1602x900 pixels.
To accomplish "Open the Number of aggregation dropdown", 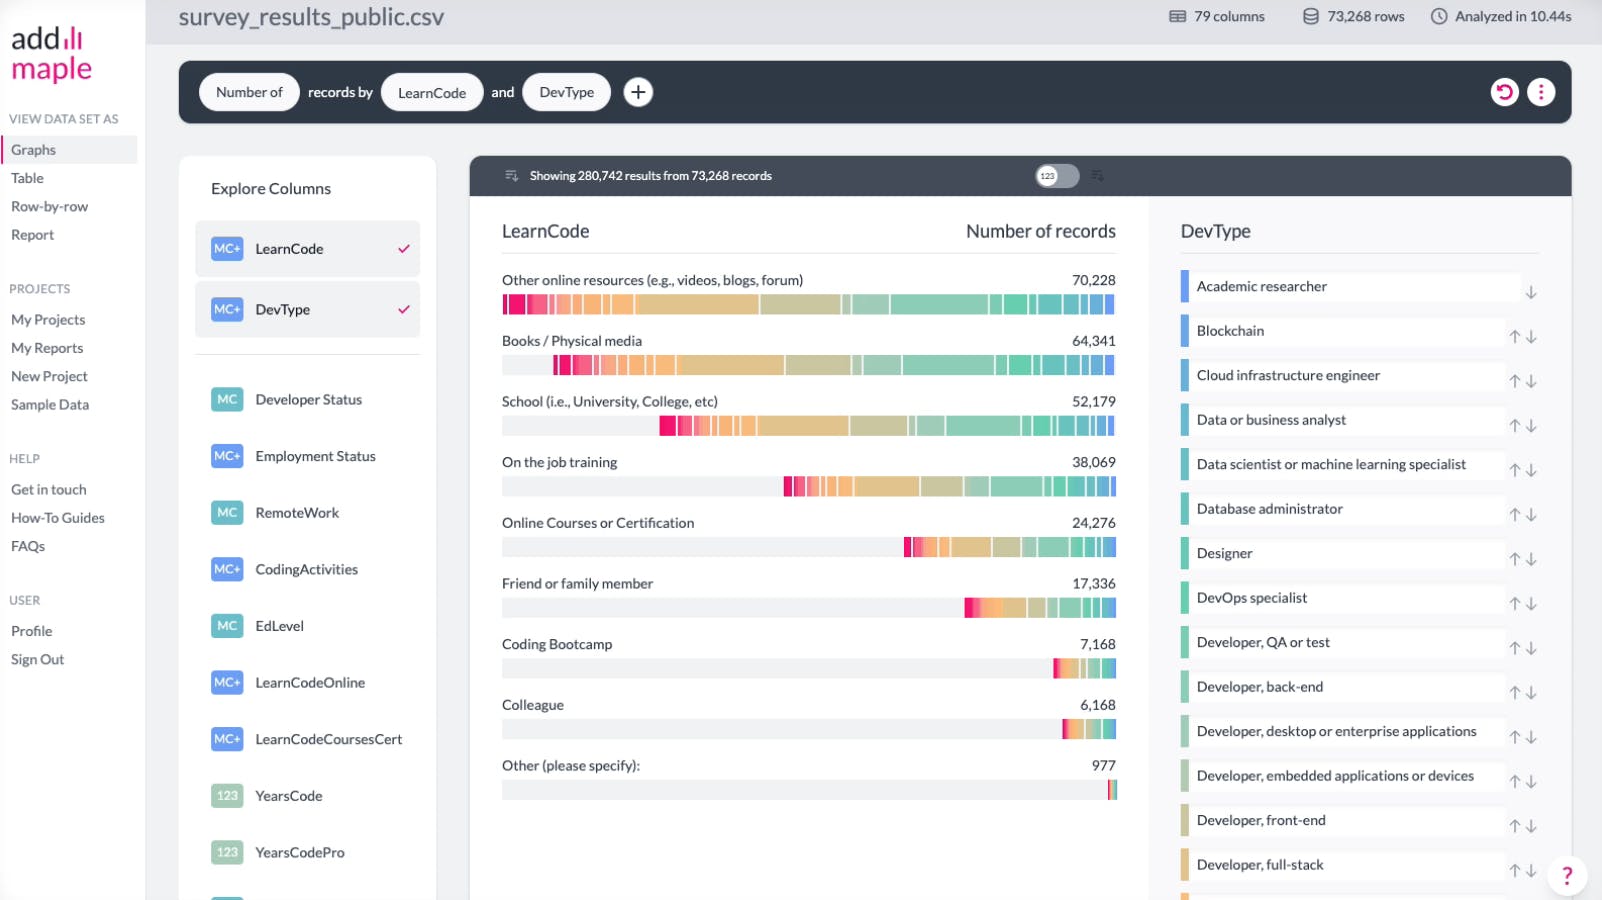I will (x=249, y=92).
